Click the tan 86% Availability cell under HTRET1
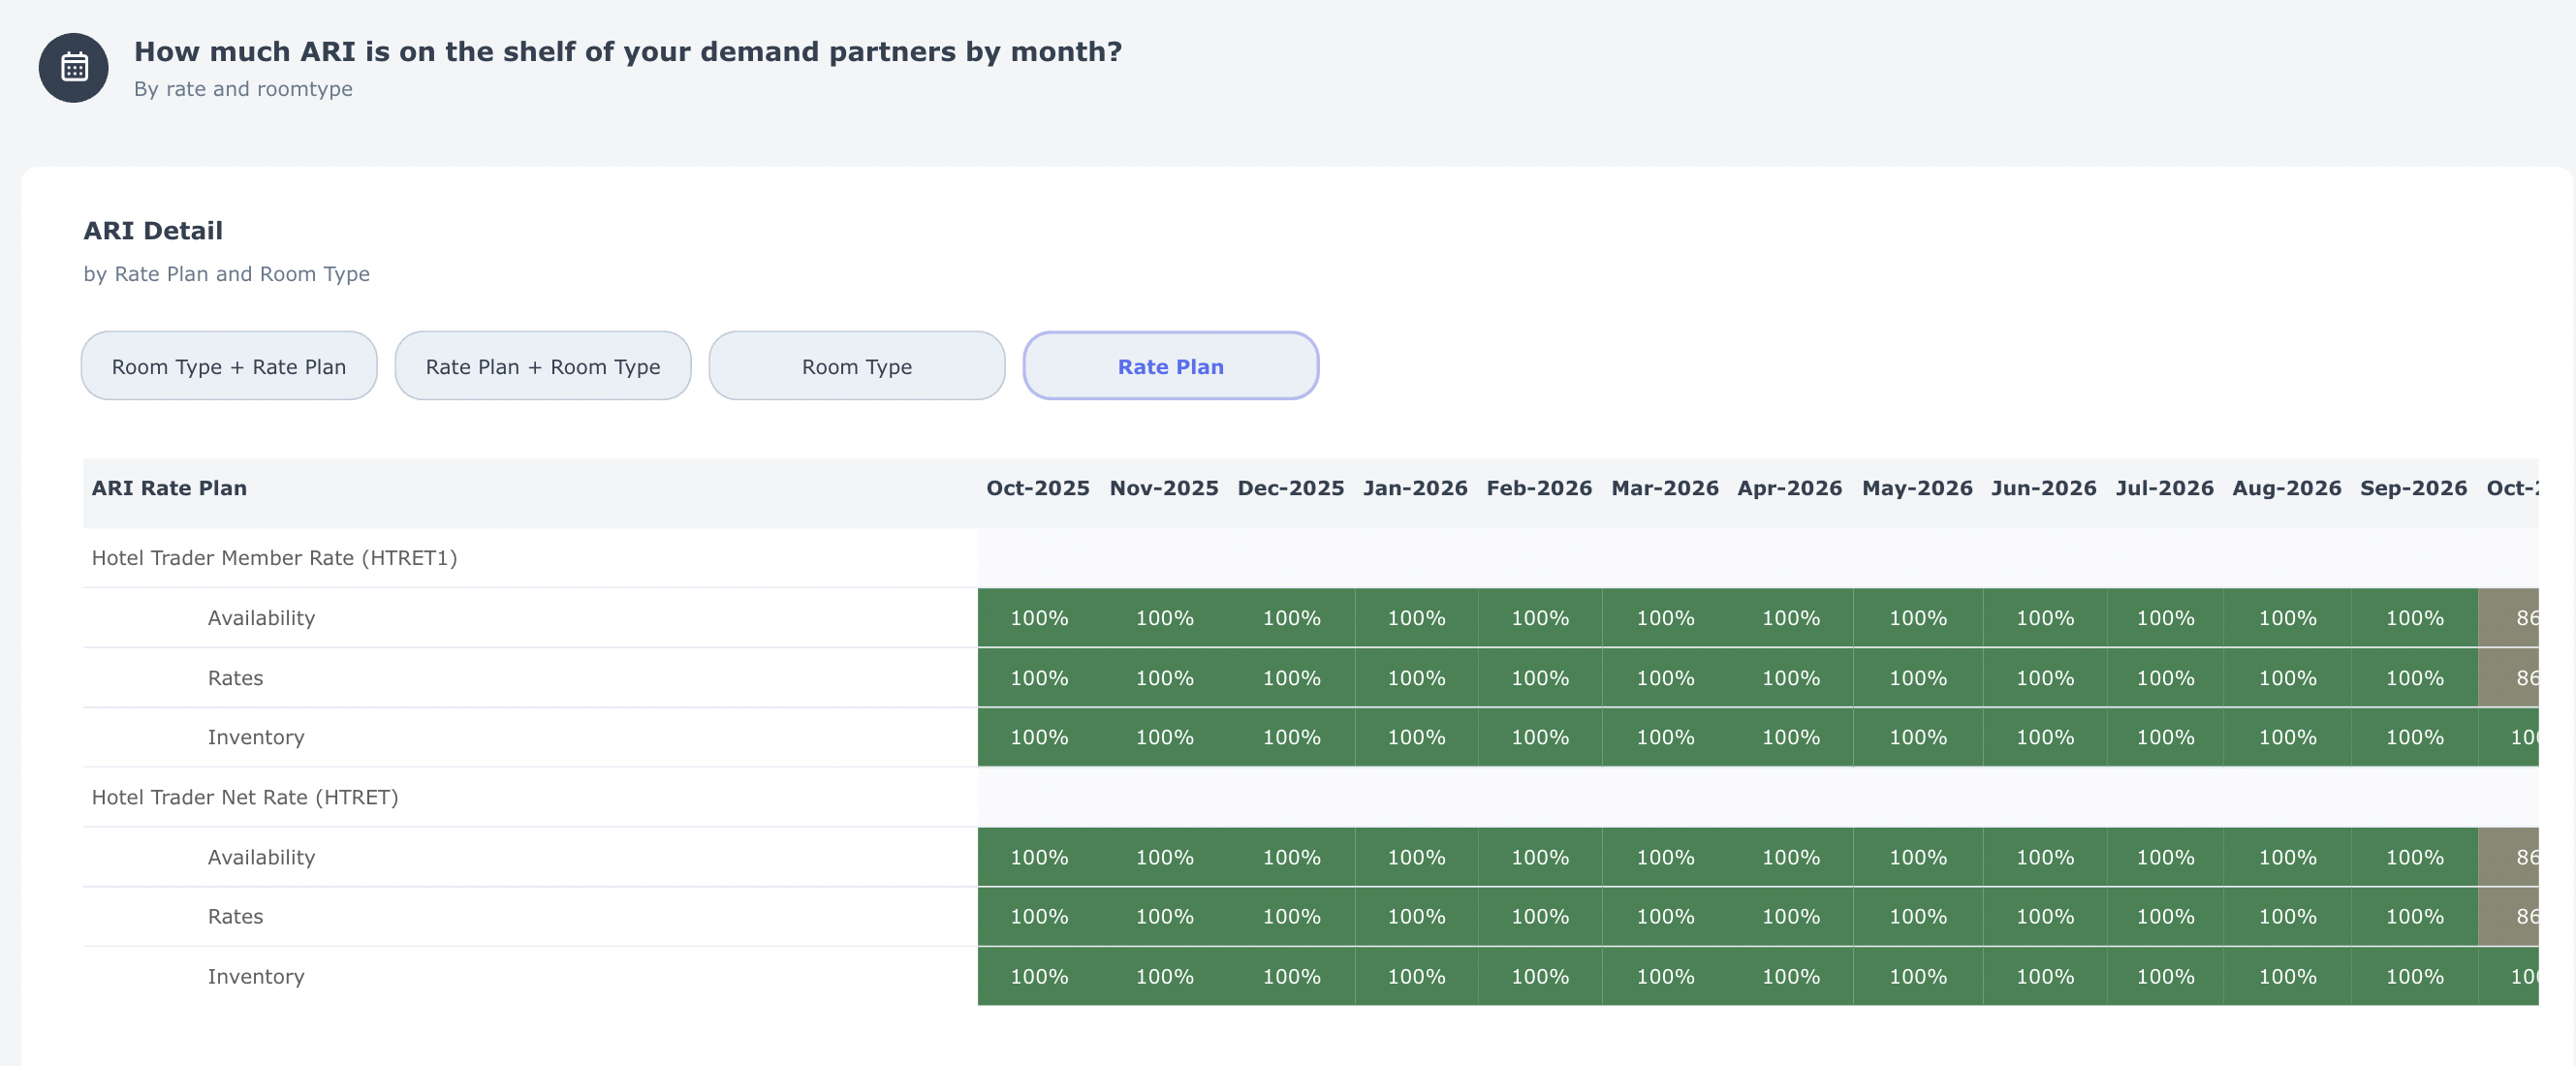 click(2510, 618)
